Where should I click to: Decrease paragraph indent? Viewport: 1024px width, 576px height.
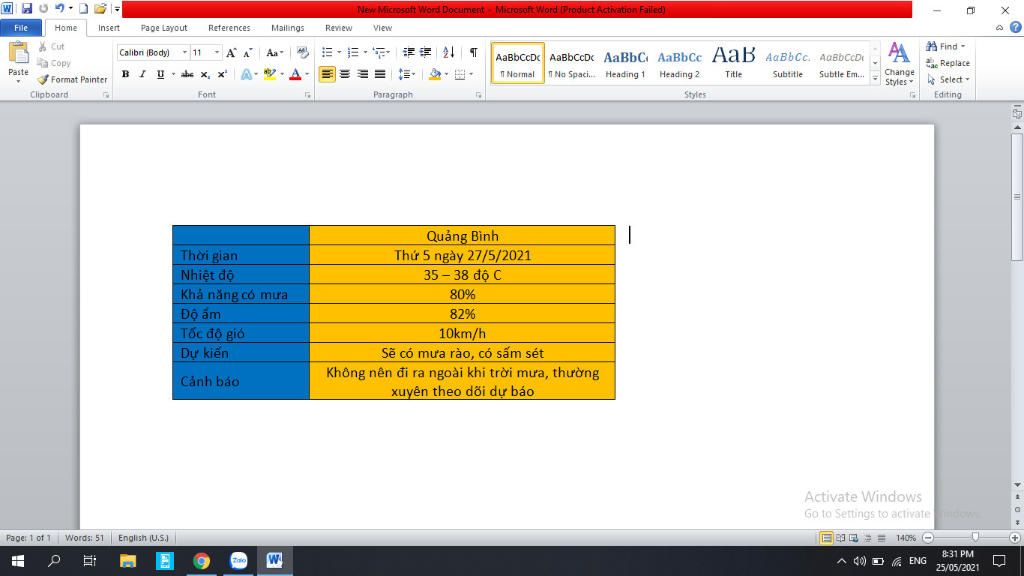point(409,52)
